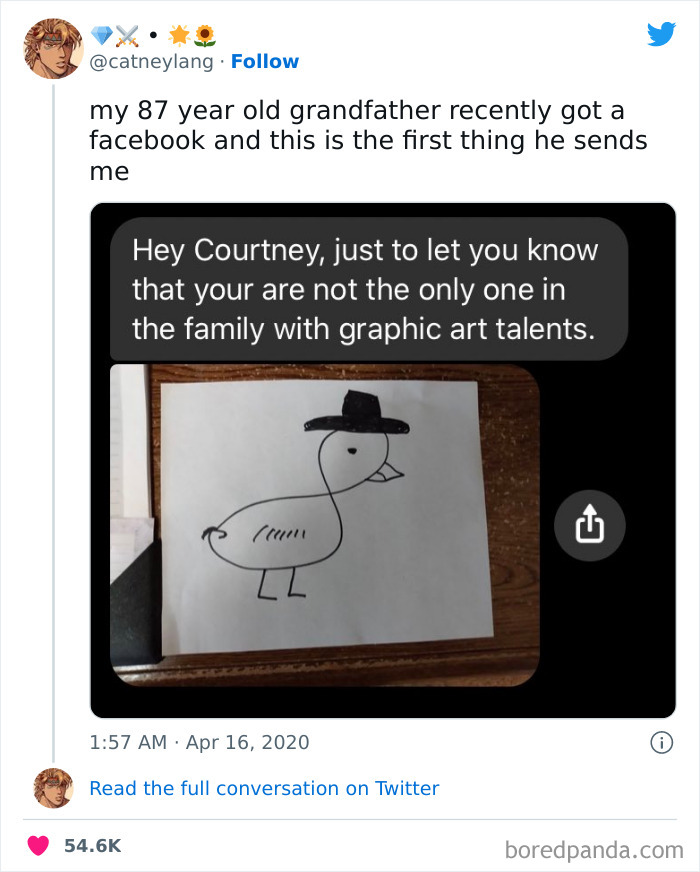Open the profile picture of @catneylang
The image size is (700, 872).
pyautogui.click(x=50, y=47)
